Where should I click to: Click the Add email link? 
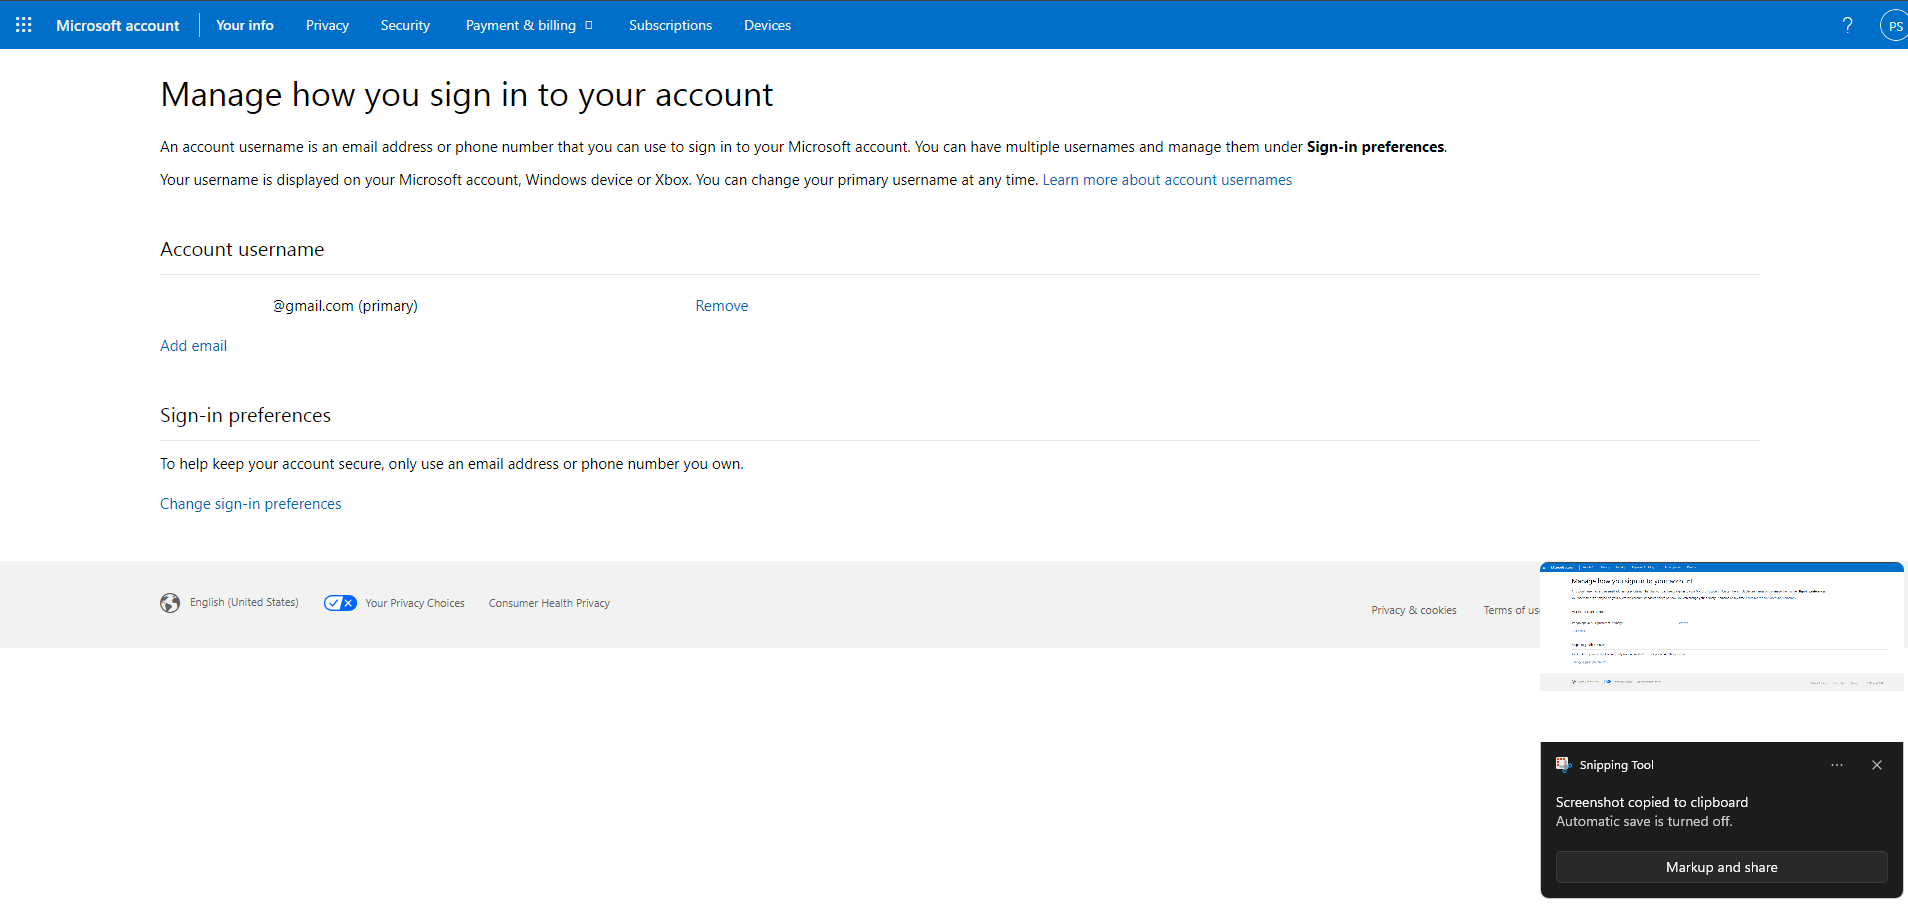(x=194, y=346)
